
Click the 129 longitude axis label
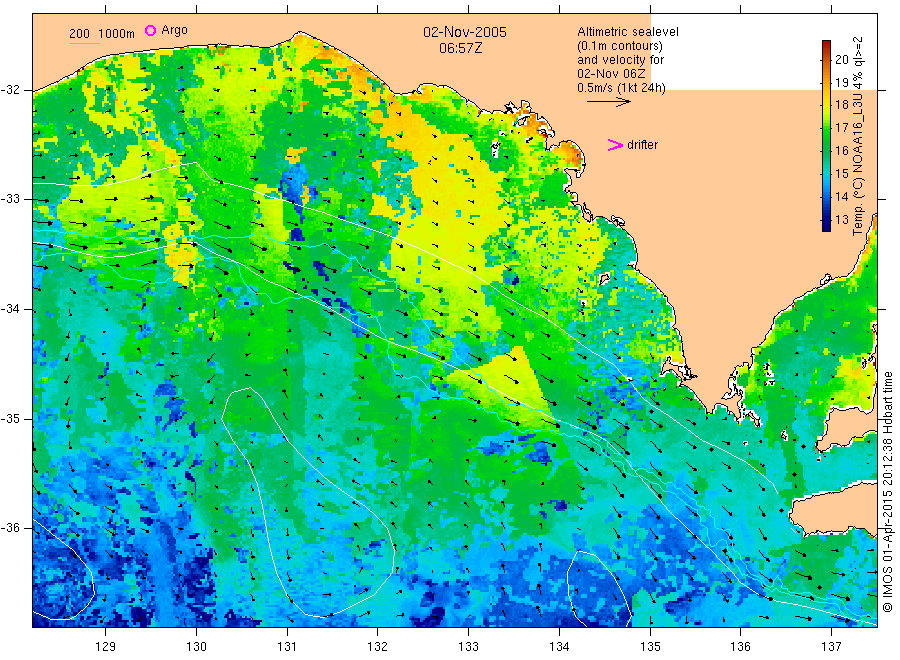click(x=106, y=647)
